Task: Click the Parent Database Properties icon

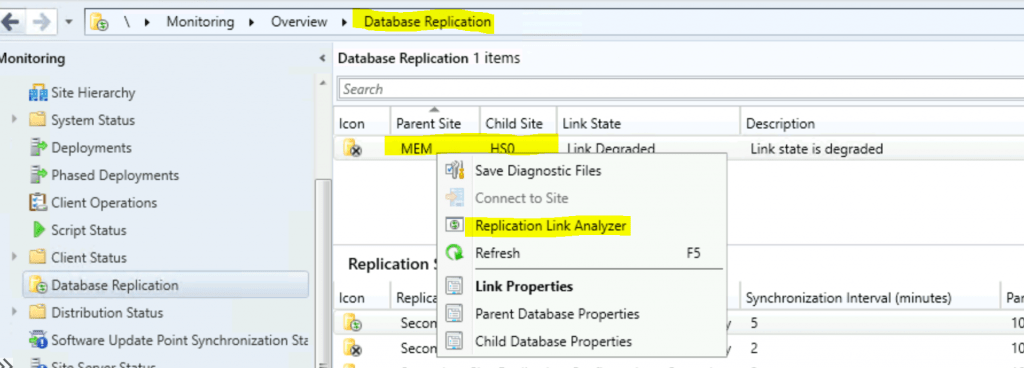Action: 454,313
